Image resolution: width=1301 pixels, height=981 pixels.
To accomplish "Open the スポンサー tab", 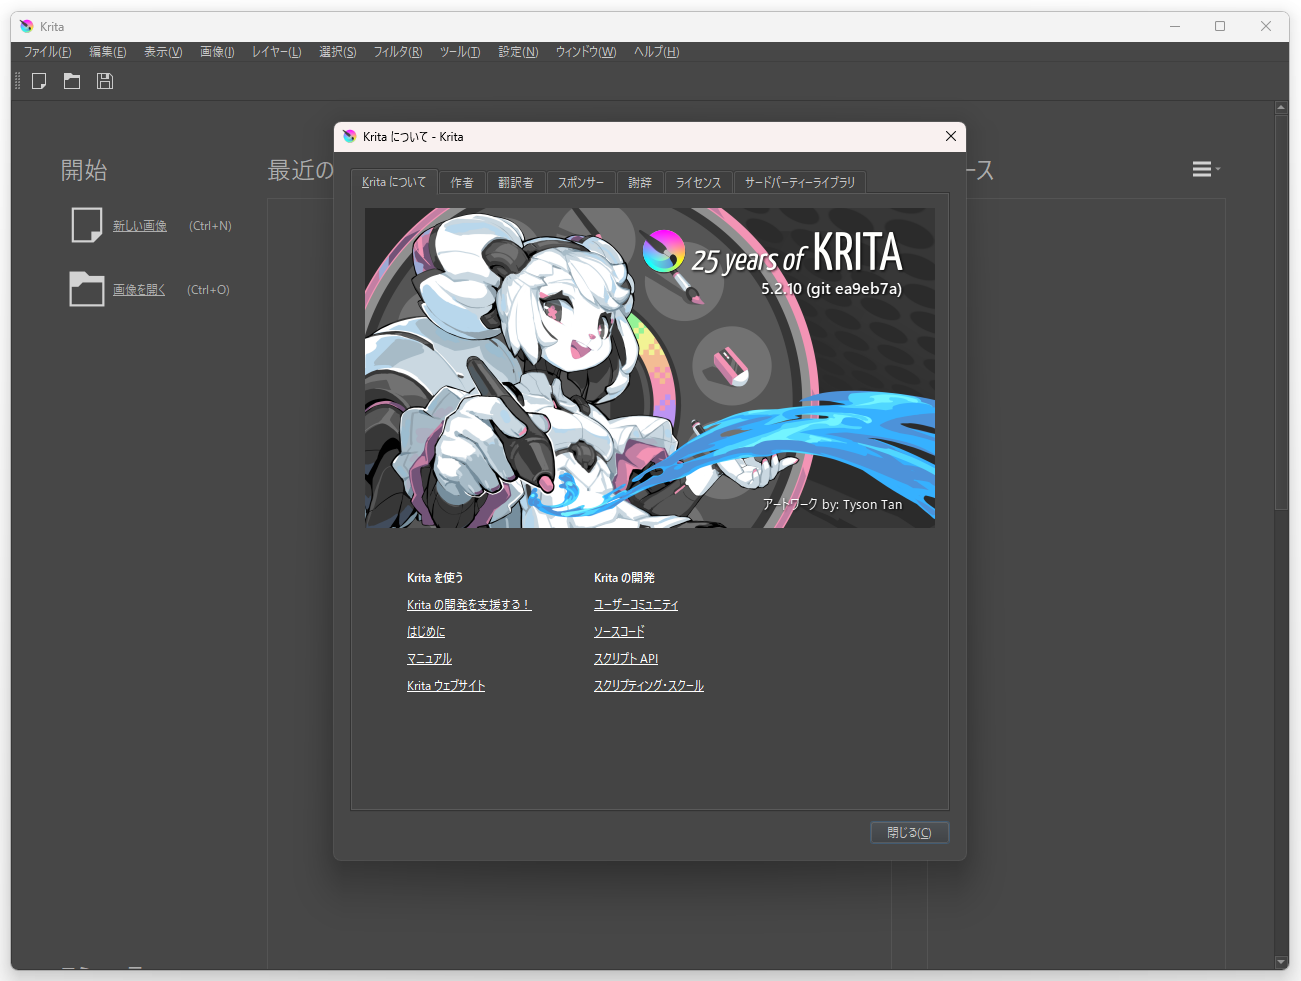I will [581, 182].
